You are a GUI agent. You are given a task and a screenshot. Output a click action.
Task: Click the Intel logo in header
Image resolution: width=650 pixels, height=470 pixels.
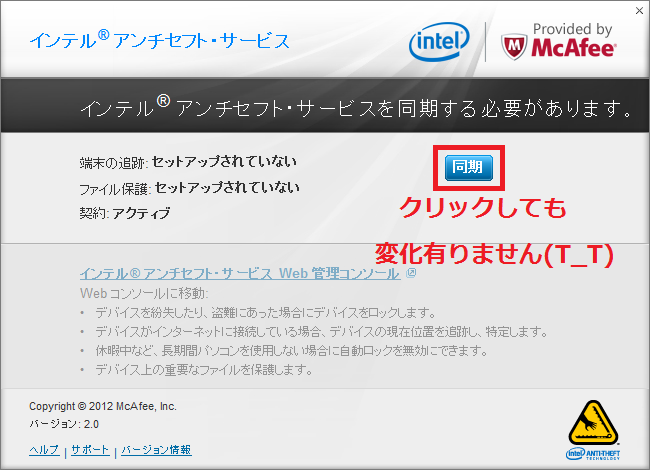(439, 42)
